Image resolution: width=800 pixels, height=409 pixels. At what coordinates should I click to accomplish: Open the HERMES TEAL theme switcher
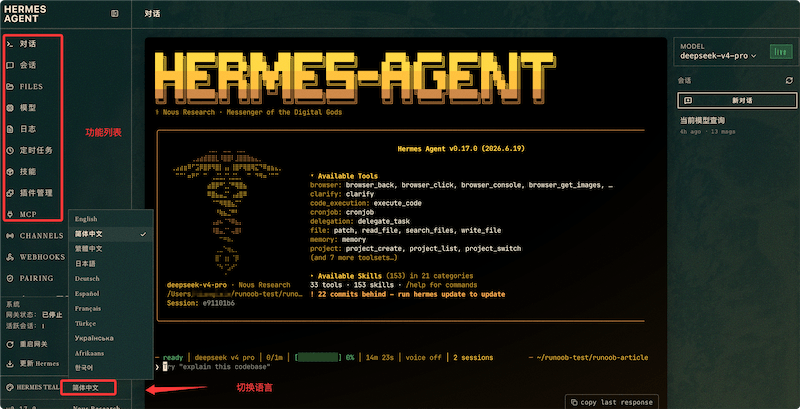33,388
